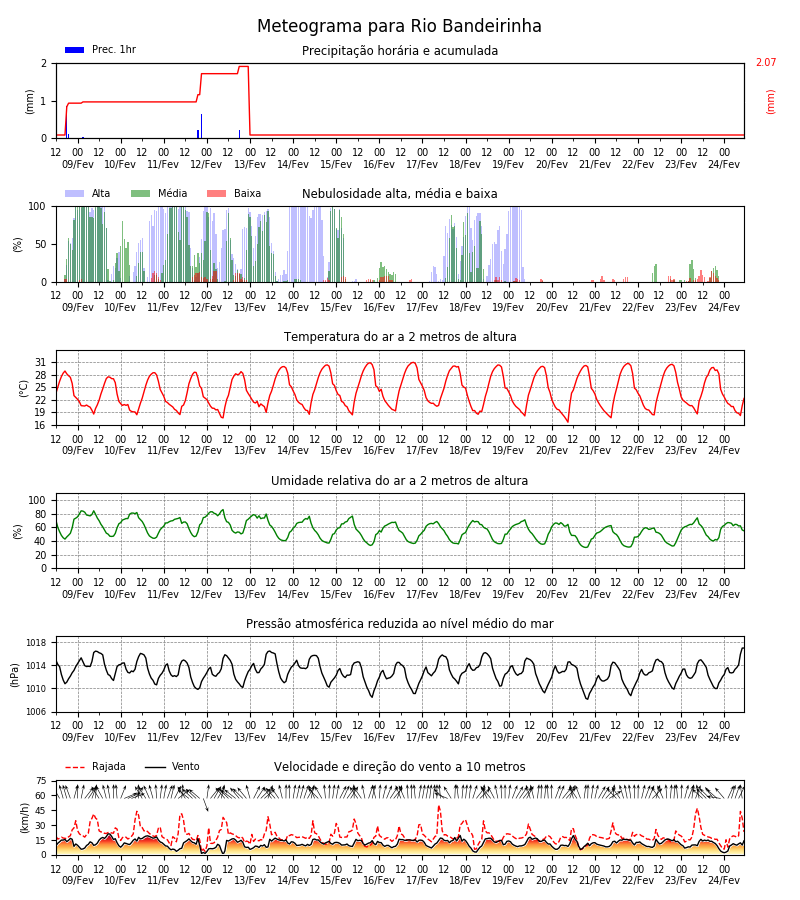The width and height of the screenshot is (800, 900).
Task: Click the red Baixa legend swatch
Action: (216, 193)
